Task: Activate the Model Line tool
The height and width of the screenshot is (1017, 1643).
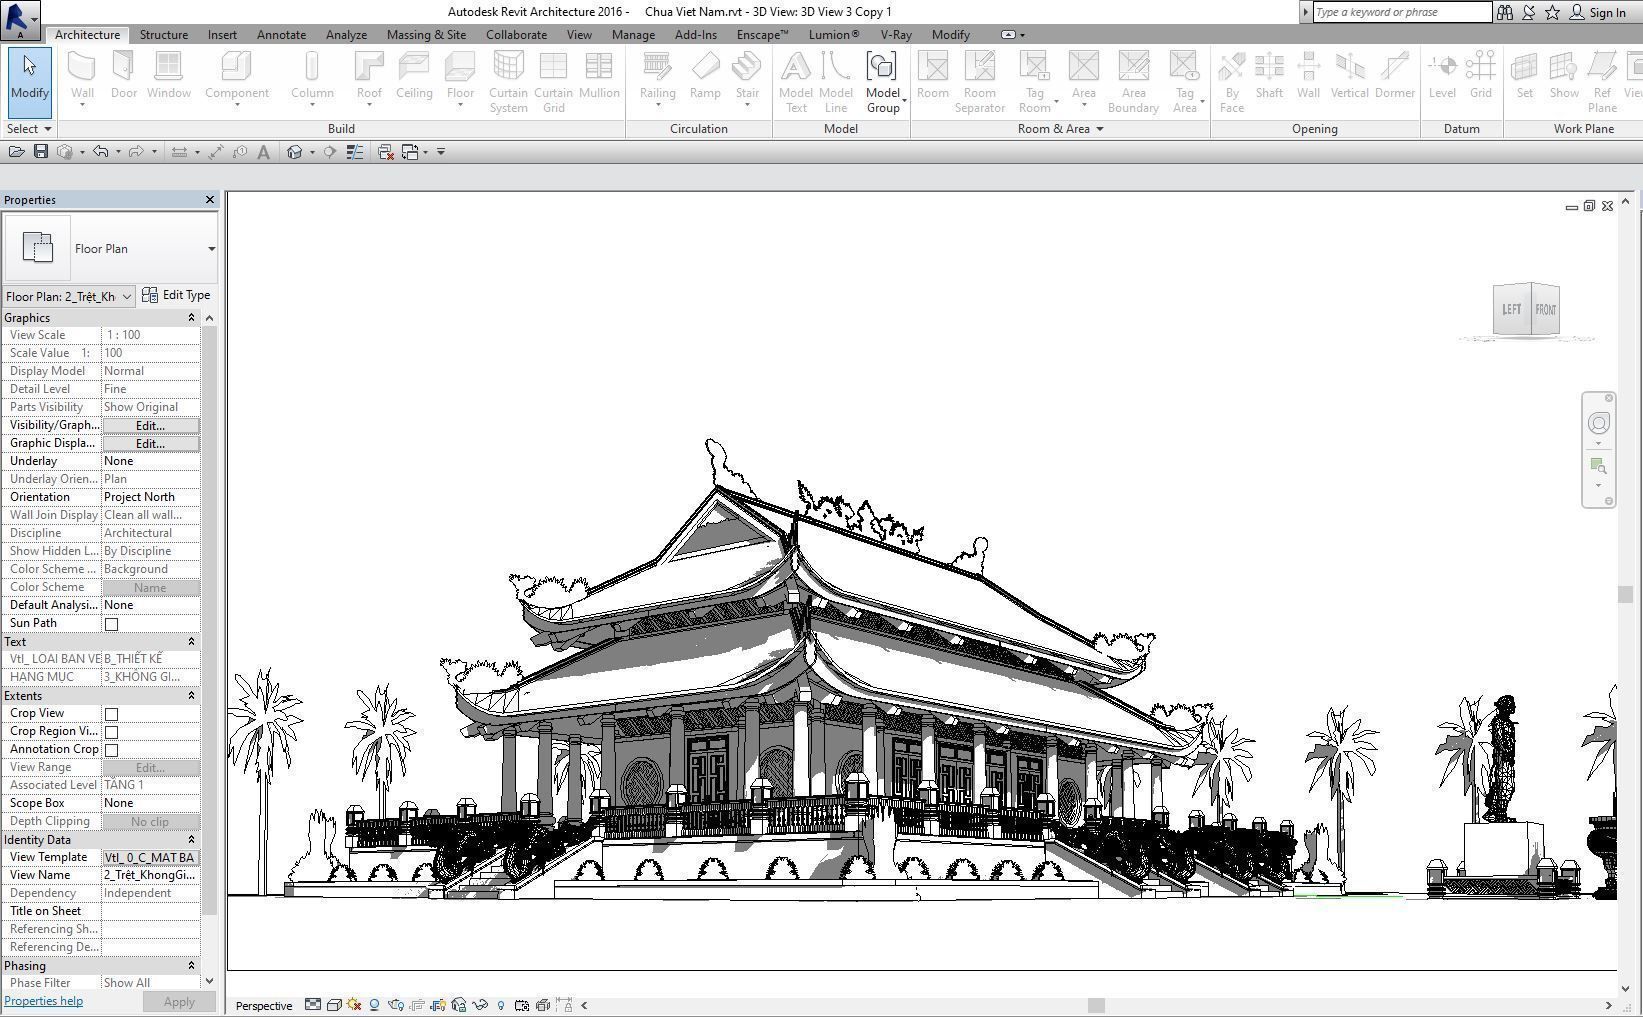Action: click(836, 82)
